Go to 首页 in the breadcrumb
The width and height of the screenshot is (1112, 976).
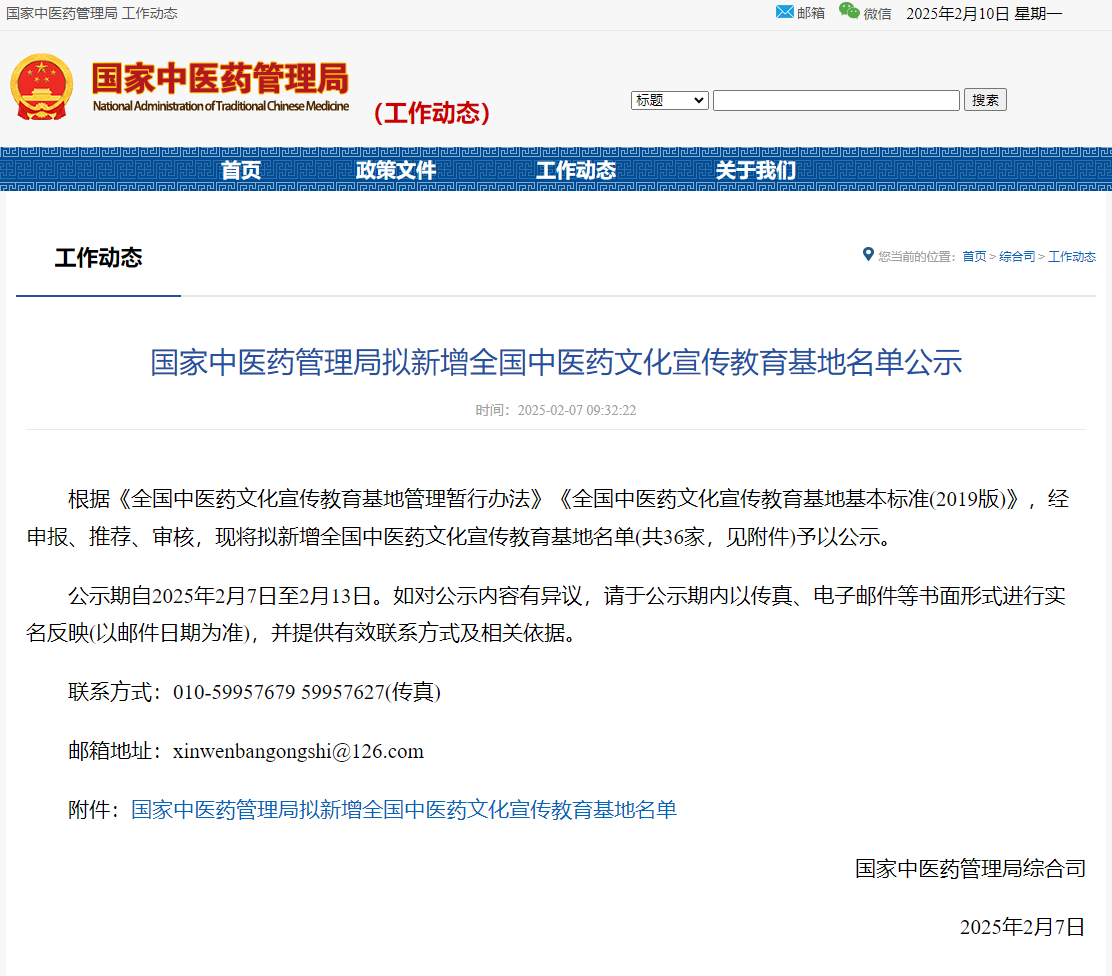click(974, 256)
